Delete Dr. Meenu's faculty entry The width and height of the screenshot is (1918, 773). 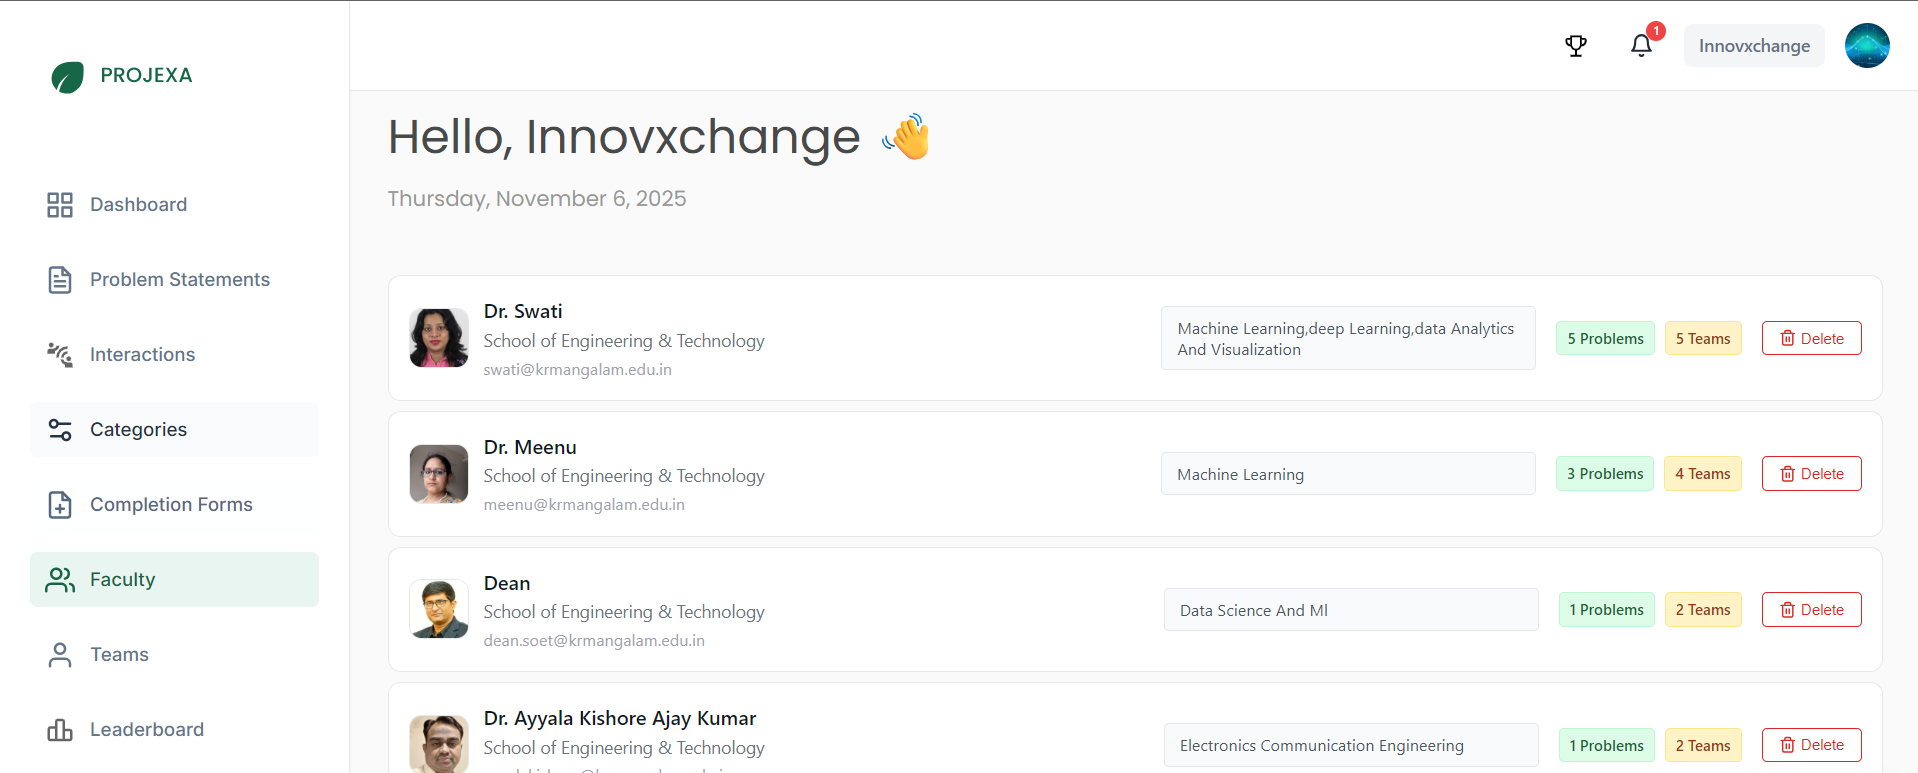[x=1811, y=474]
